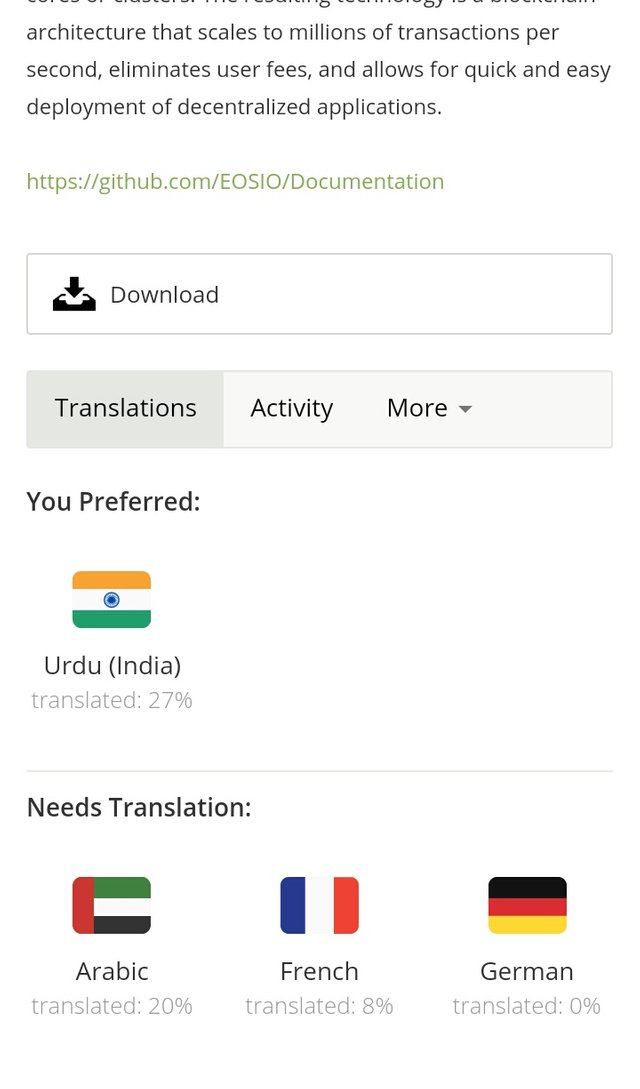The width and height of the screenshot is (640, 1089).
Task: Open the German language link
Action: point(527,971)
